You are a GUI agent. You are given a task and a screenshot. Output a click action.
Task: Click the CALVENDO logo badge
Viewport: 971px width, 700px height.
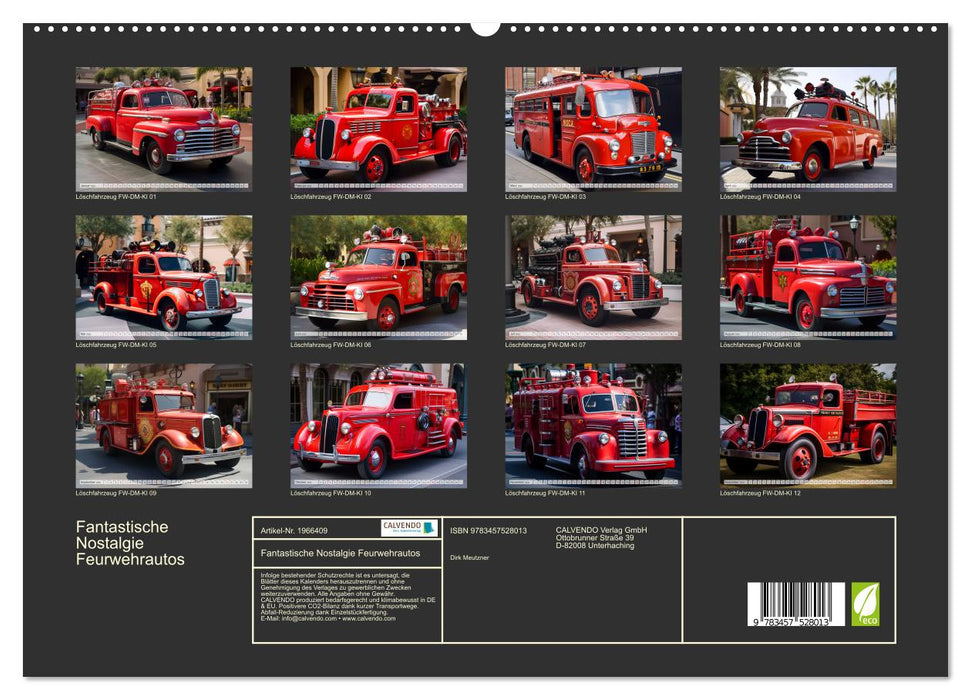coord(409,528)
